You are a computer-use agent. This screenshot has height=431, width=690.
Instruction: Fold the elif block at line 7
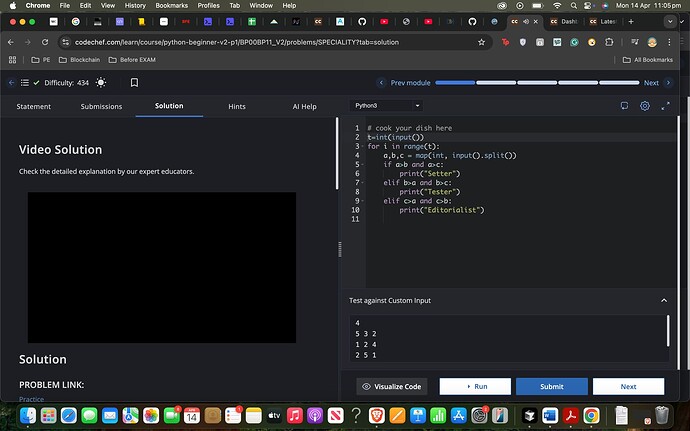363,182
